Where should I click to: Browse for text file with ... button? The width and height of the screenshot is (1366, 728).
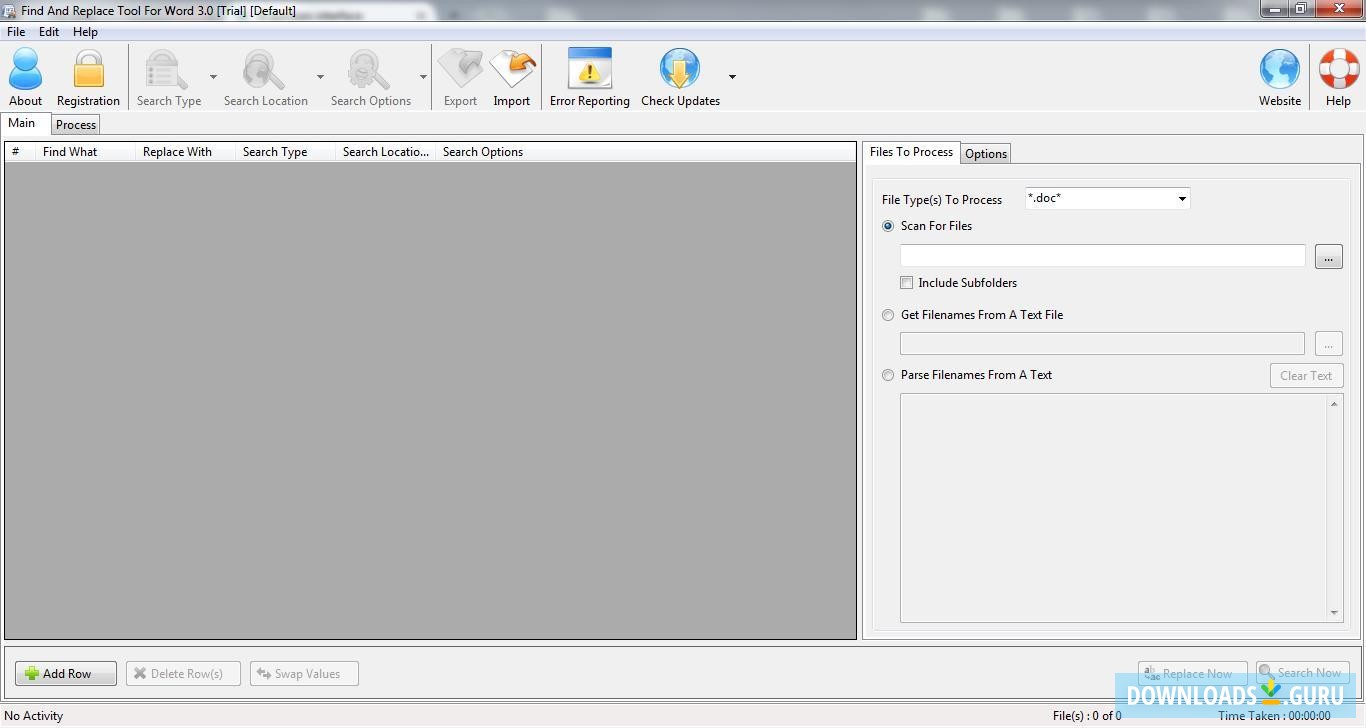click(1328, 344)
